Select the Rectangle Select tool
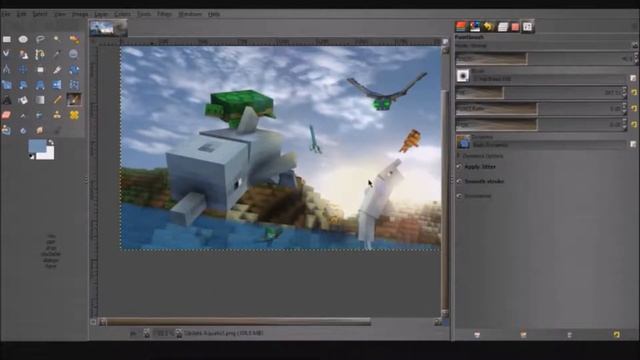The height and width of the screenshot is (360, 640). tap(7, 39)
